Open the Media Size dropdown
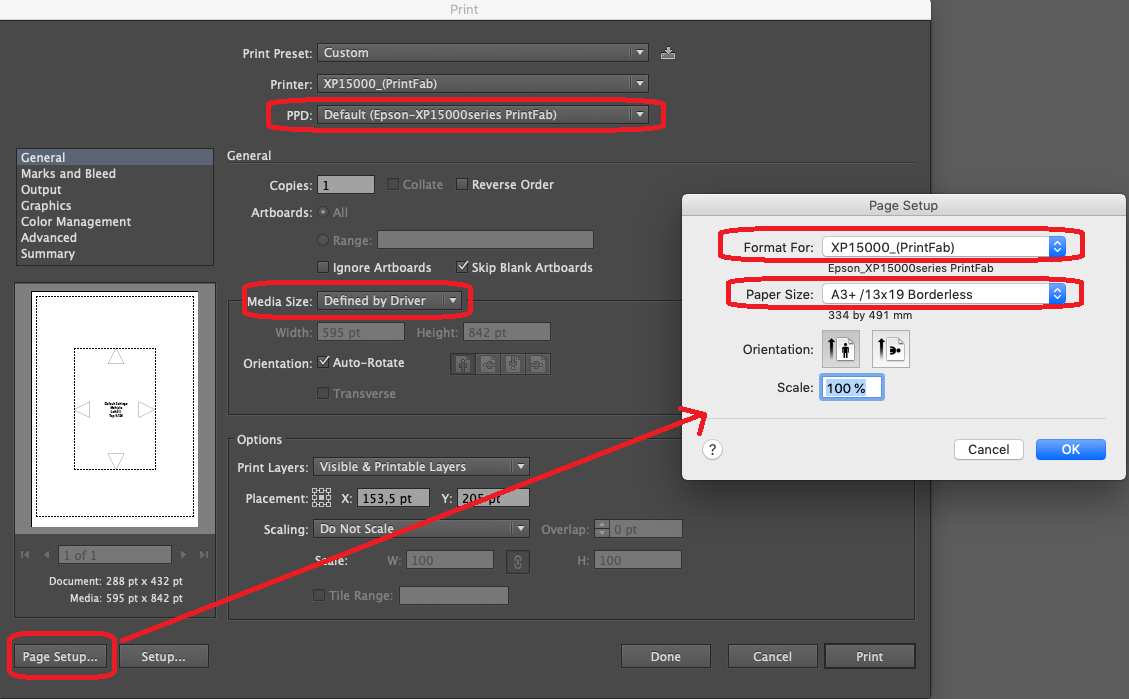Screen dimensions: 1129x699 [x=390, y=300]
